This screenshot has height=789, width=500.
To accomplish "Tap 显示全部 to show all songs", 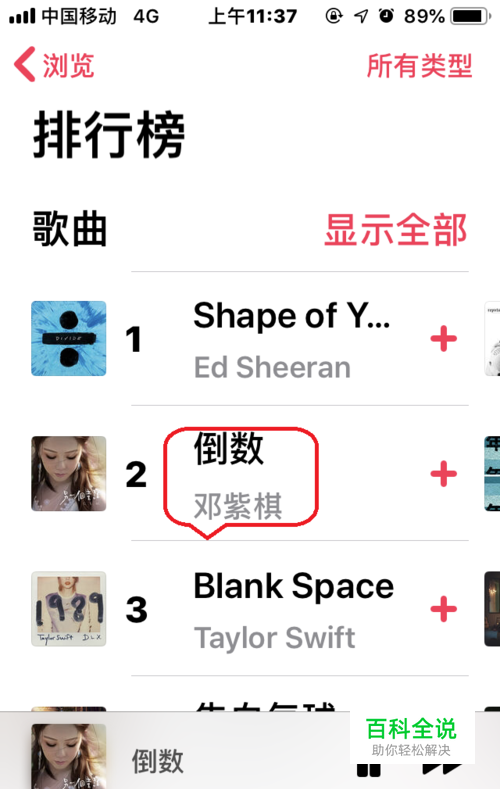I will click(x=396, y=230).
